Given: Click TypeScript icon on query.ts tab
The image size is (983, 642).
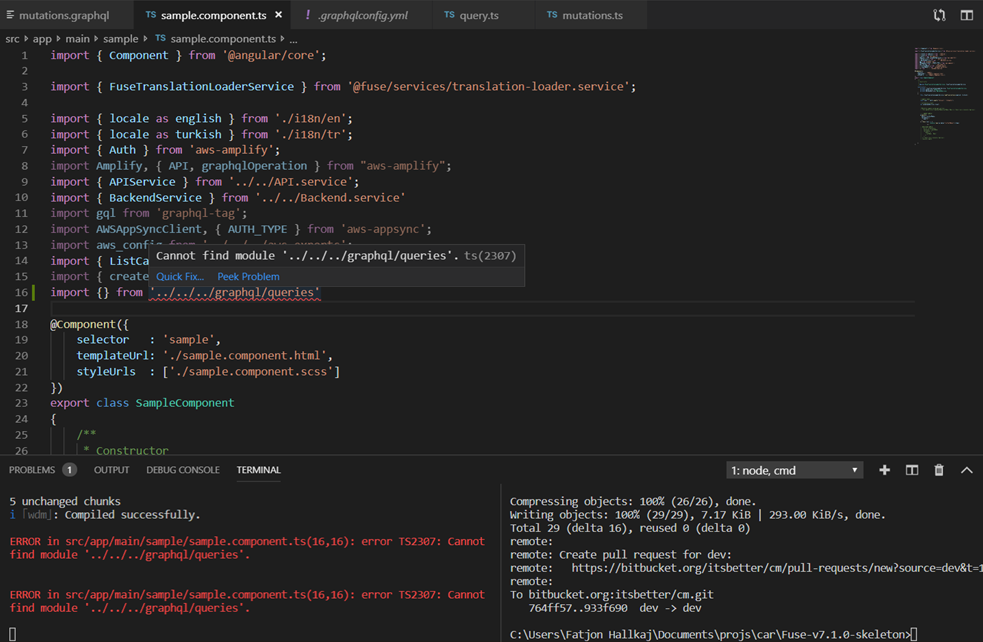Looking at the screenshot, I should 450,15.
